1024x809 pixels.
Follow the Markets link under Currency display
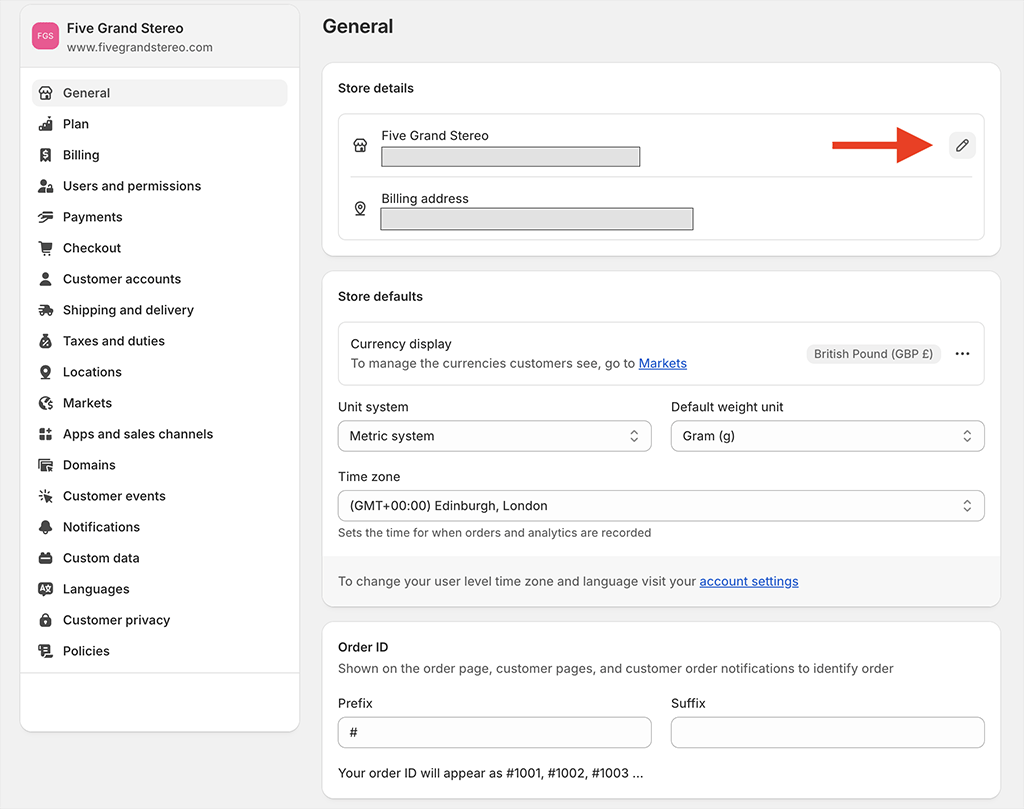coord(662,364)
